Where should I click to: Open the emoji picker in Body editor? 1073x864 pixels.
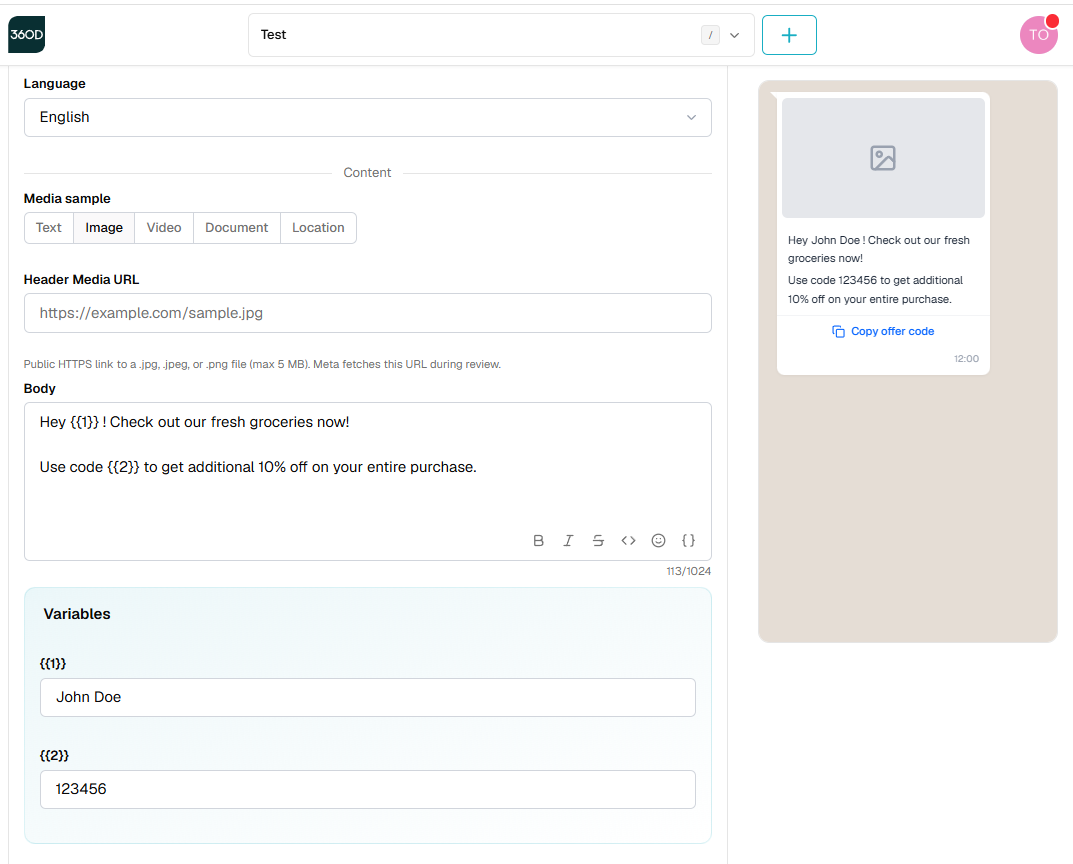point(658,540)
